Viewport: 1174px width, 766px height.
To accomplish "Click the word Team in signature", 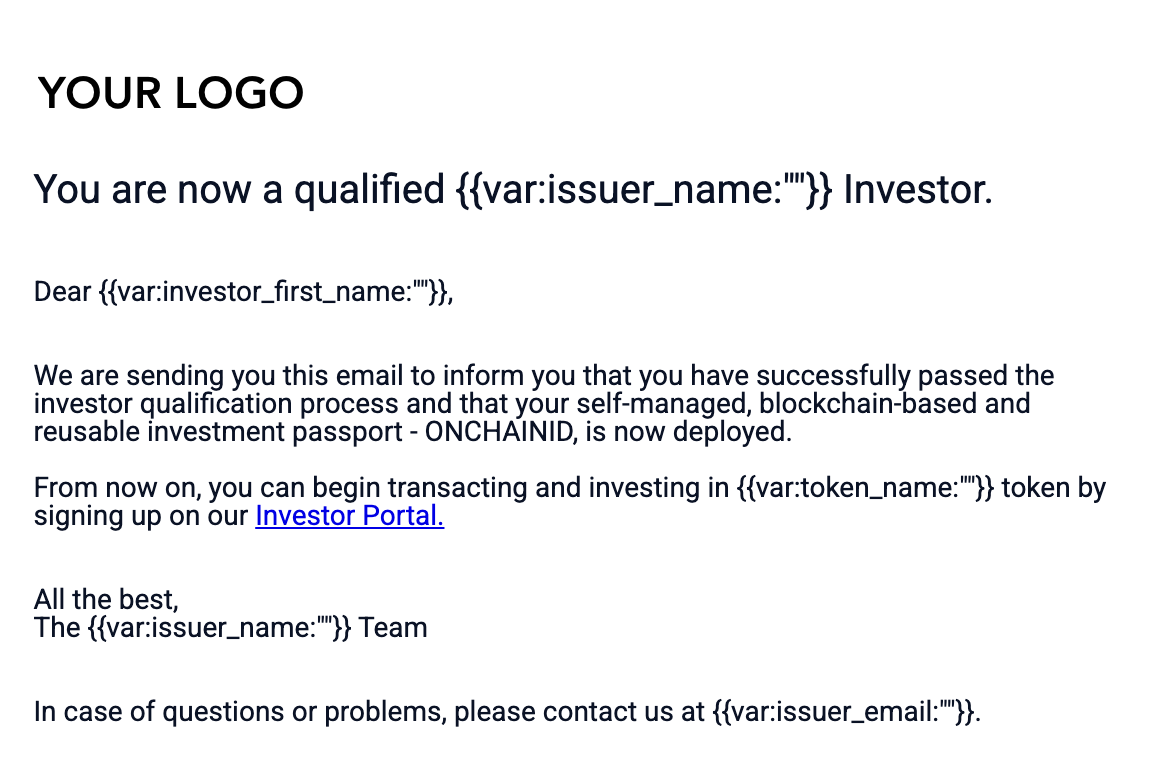I will pos(393,627).
